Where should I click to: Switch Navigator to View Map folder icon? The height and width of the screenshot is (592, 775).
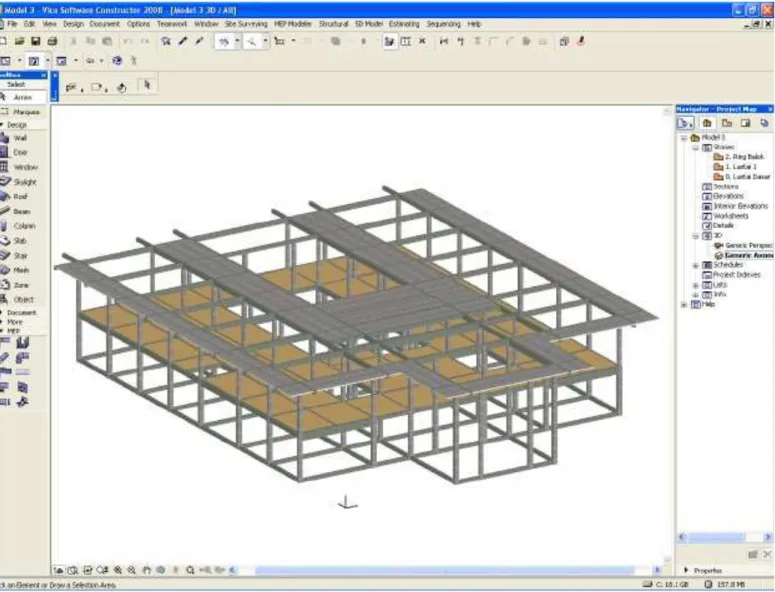click(x=727, y=123)
